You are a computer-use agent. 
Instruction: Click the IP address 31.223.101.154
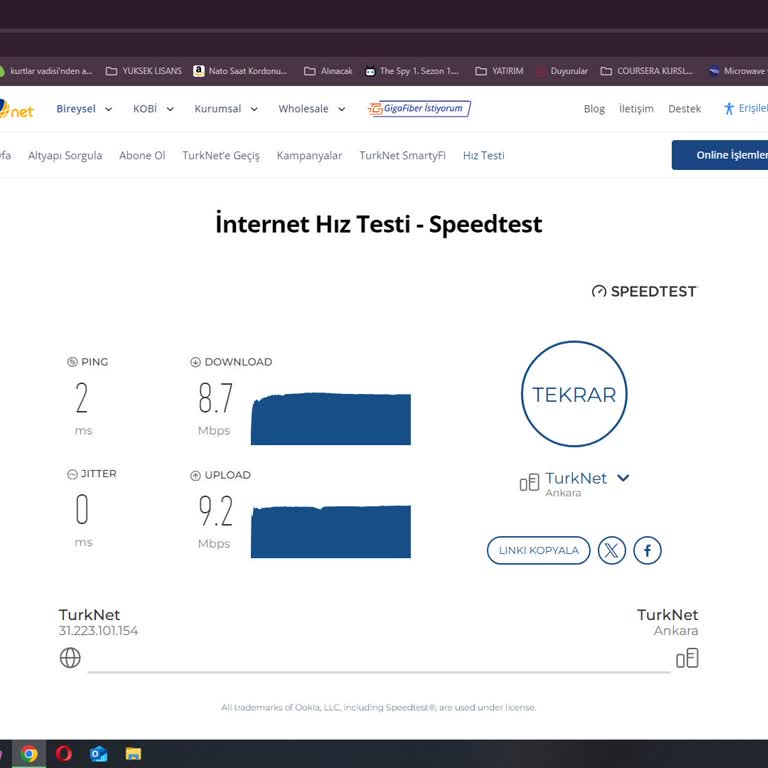pos(98,631)
